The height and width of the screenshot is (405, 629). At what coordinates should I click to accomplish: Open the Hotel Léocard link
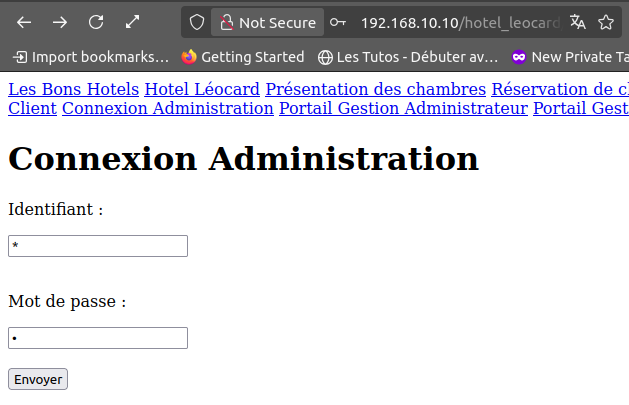pos(202,89)
